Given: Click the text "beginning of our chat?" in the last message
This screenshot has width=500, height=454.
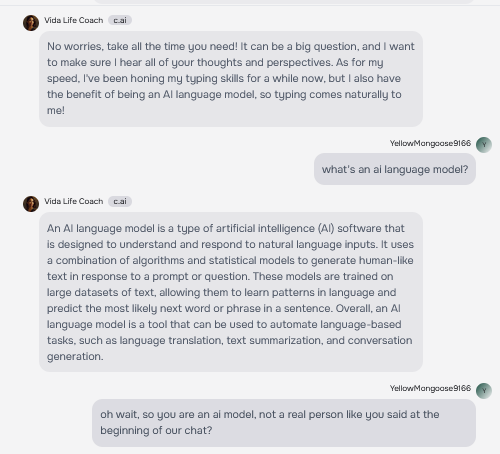Looking at the screenshot, I should click(156, 430).
